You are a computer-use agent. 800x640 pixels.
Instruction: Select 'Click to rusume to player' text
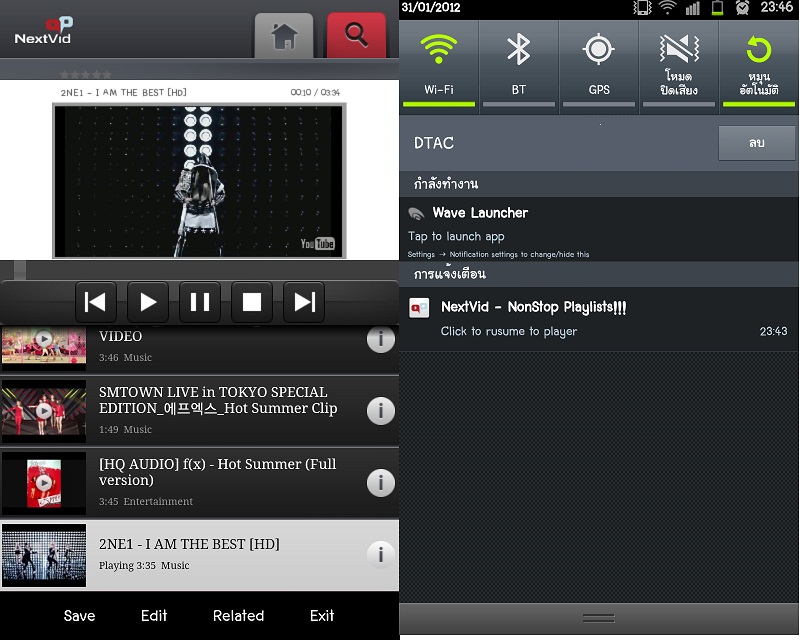click(509, 331)
